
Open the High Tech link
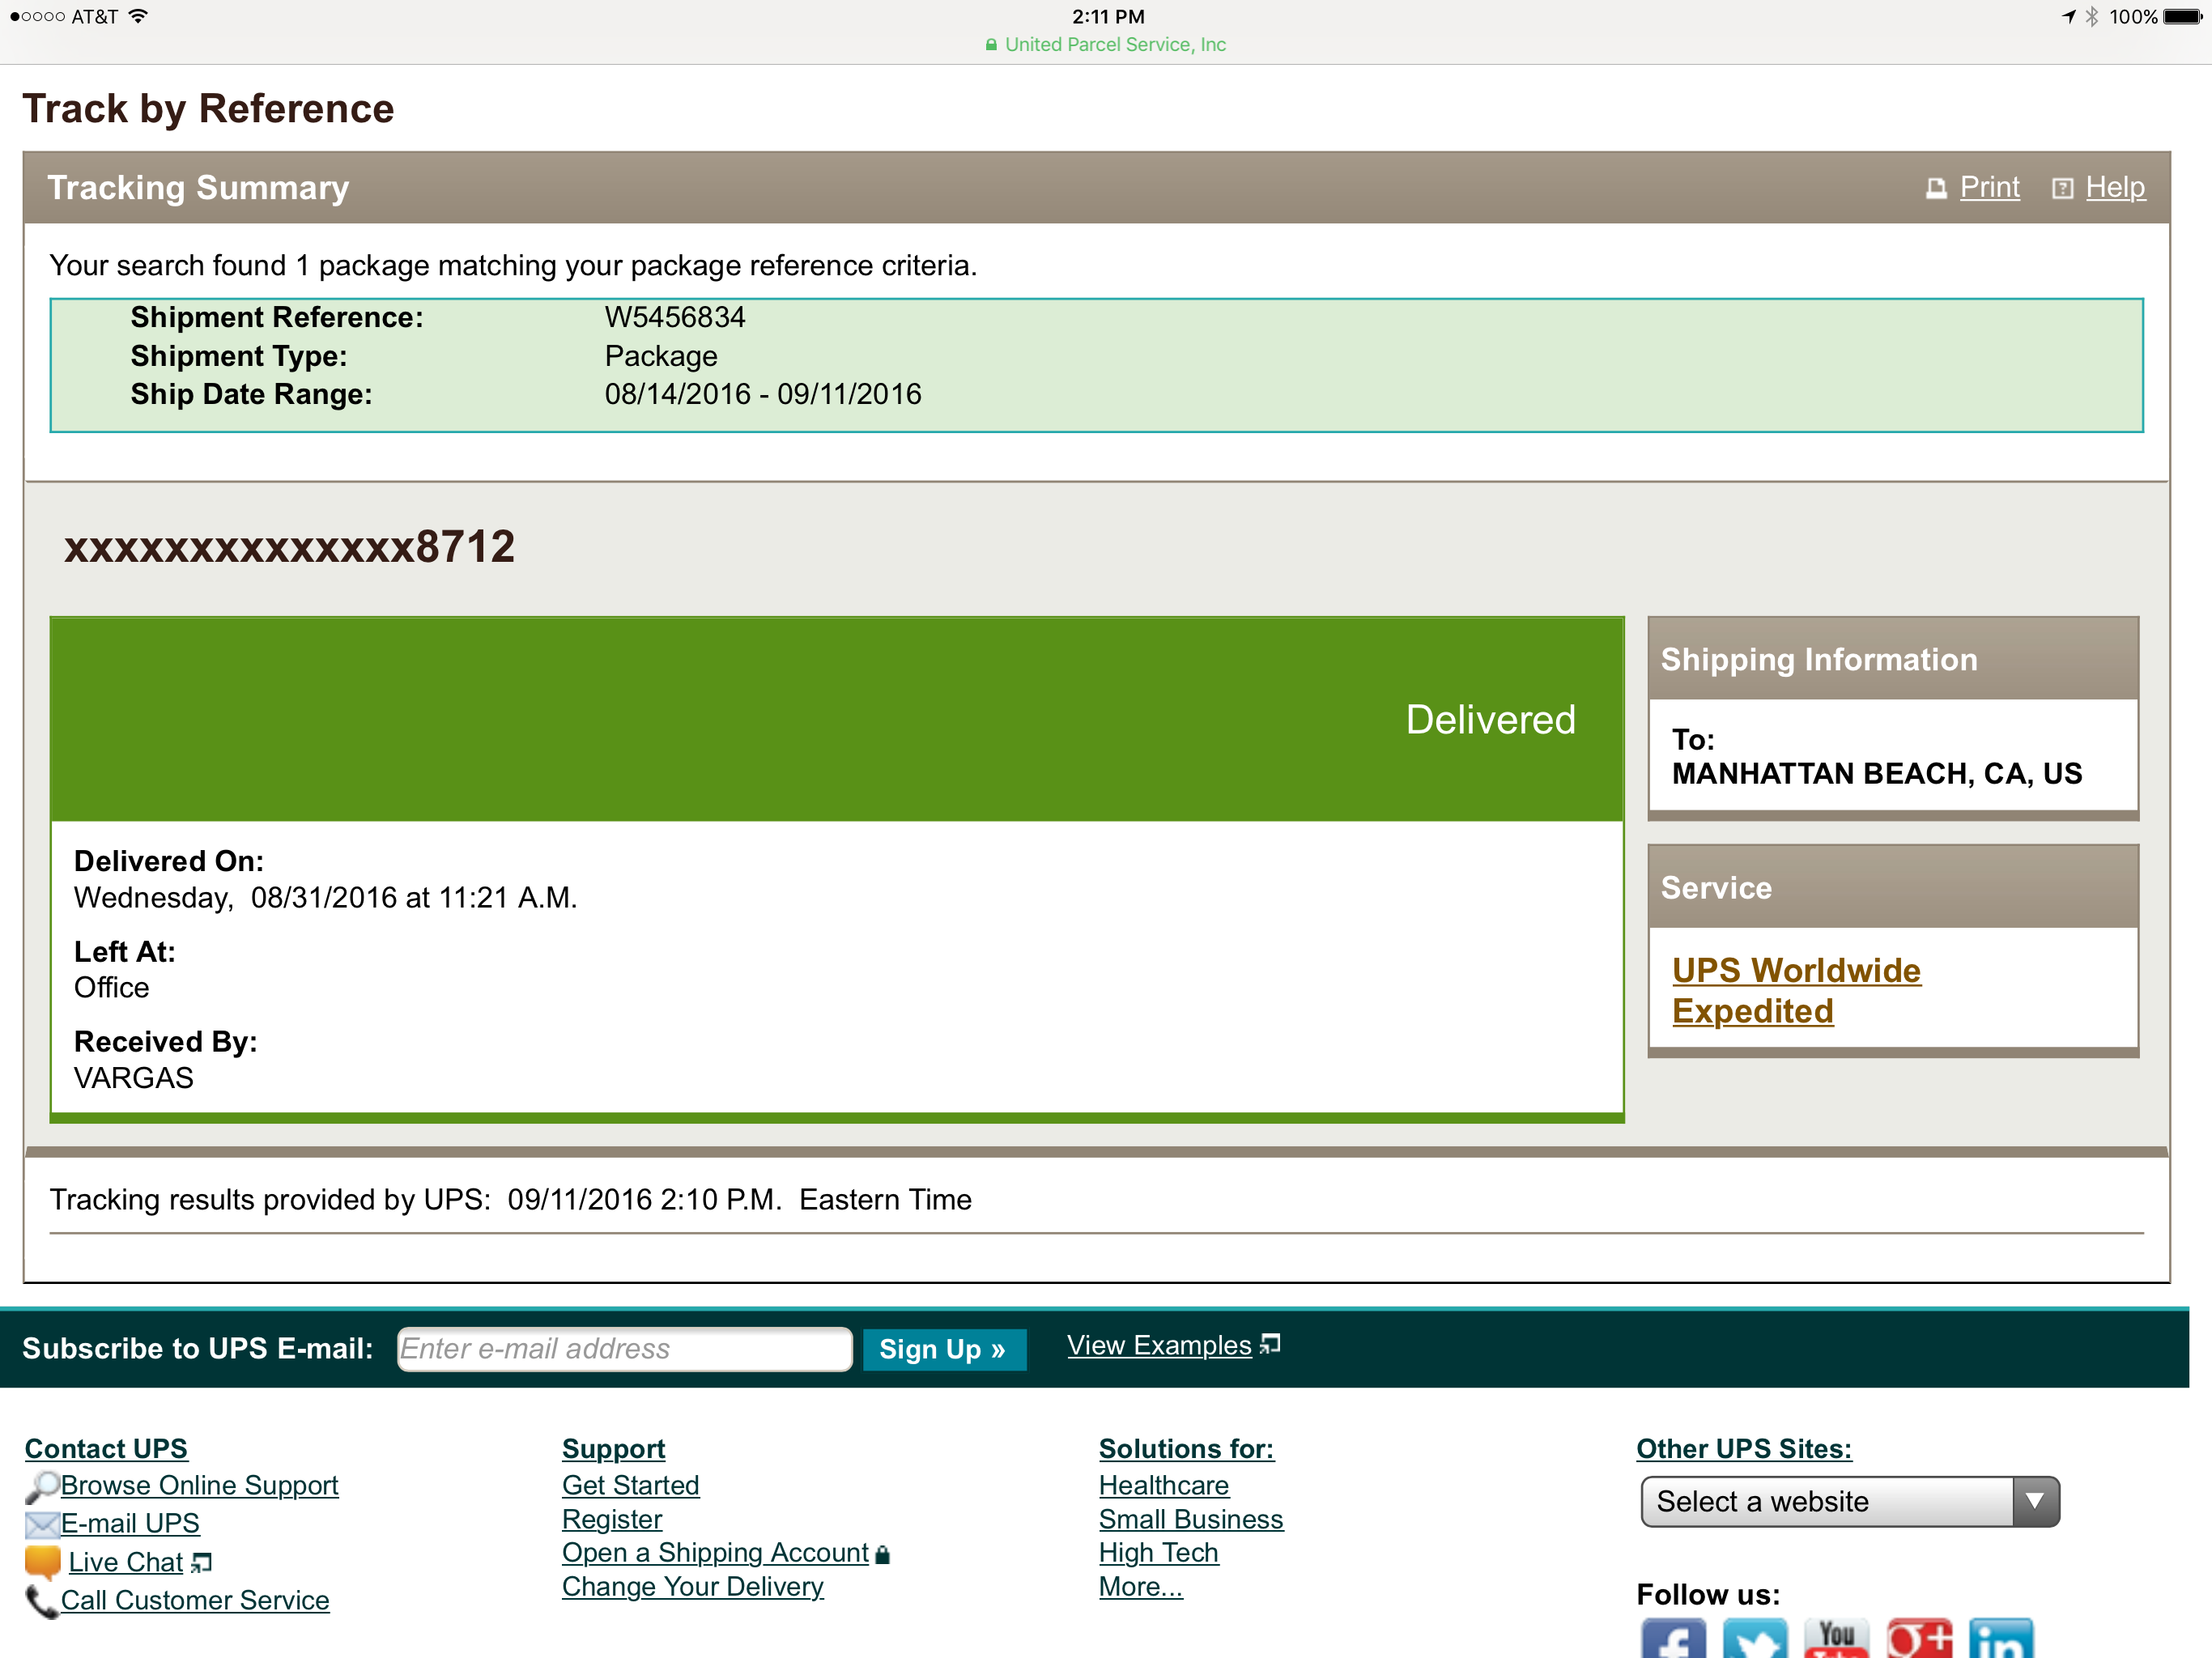coord(1158,1552)
